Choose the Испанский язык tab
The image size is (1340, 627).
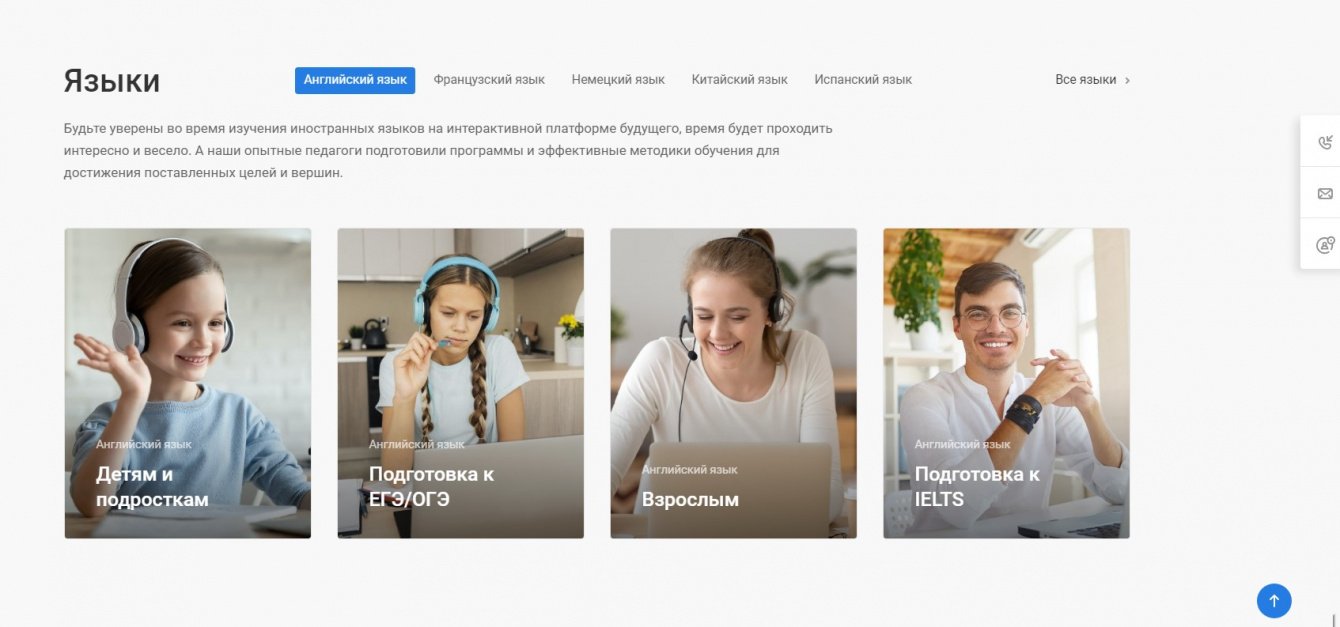(863, 80)
